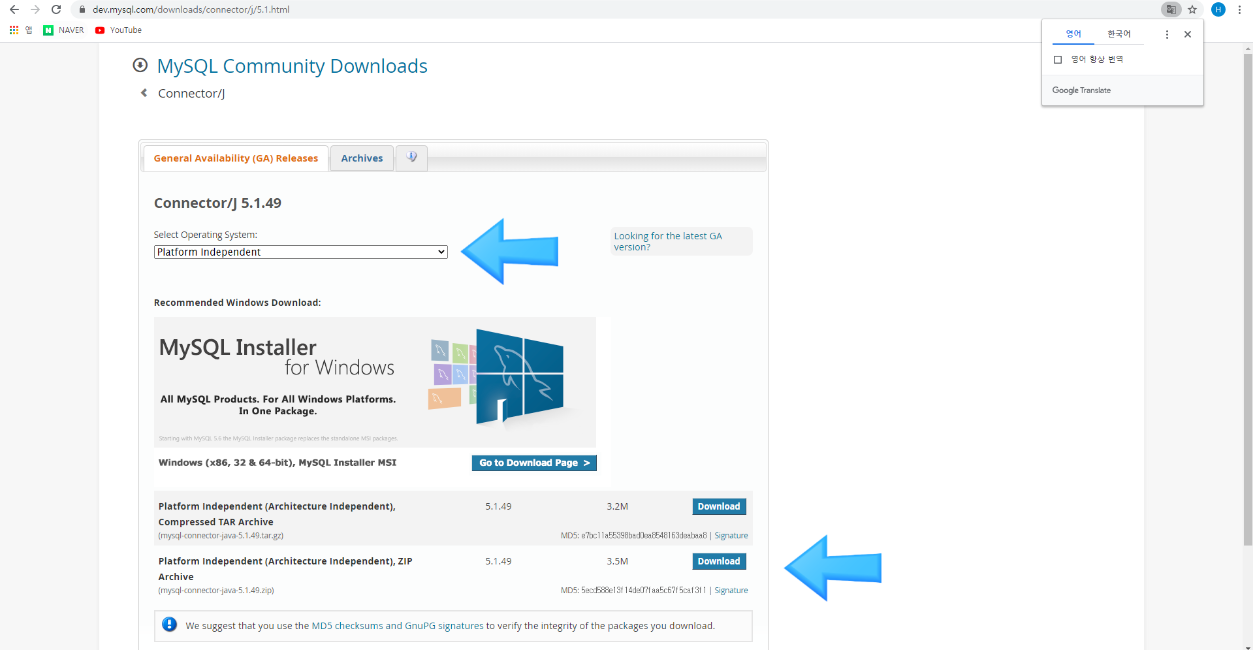Click the back chevron next to Connector/J
The width and height of the screenshot is (1253, 650).
tap(144, 93)
